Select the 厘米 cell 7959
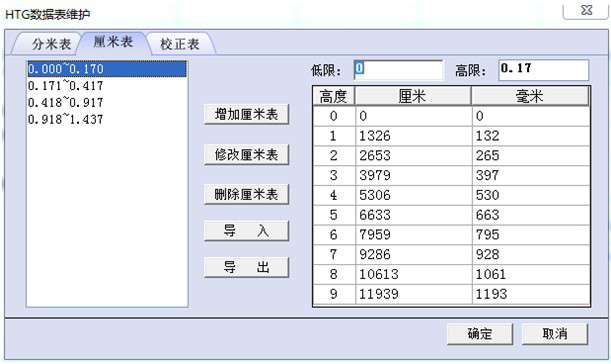This screenshot has height=364, width=611. [413, 235]
